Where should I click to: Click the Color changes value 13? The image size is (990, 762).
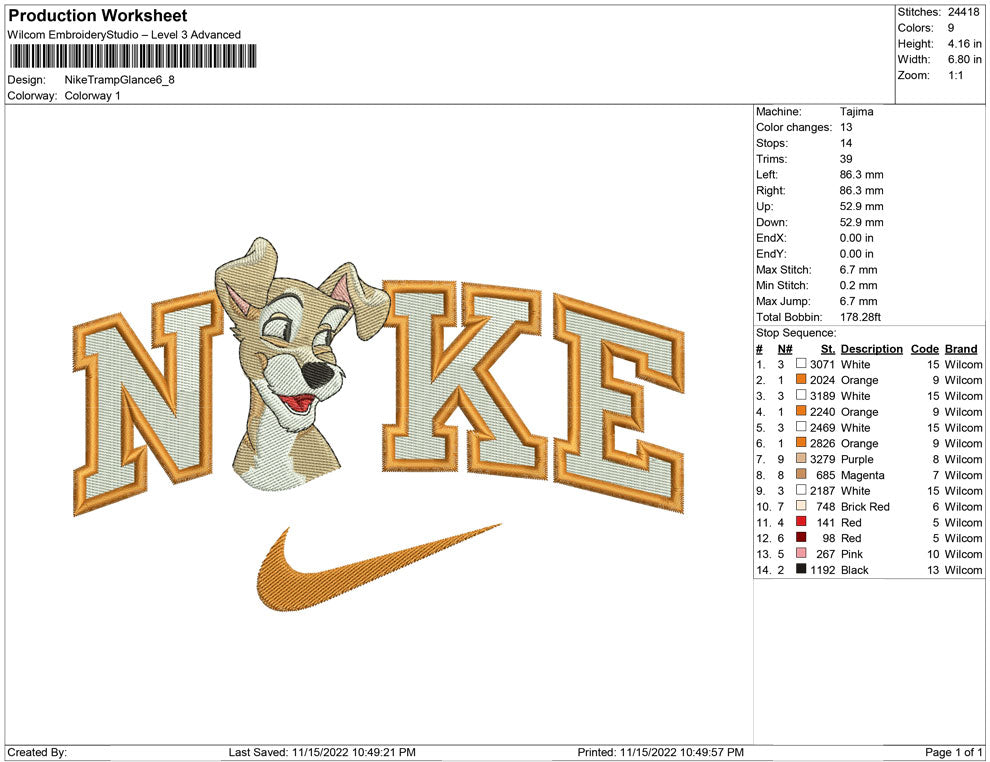pyautogui.click(x=846, y=127)
